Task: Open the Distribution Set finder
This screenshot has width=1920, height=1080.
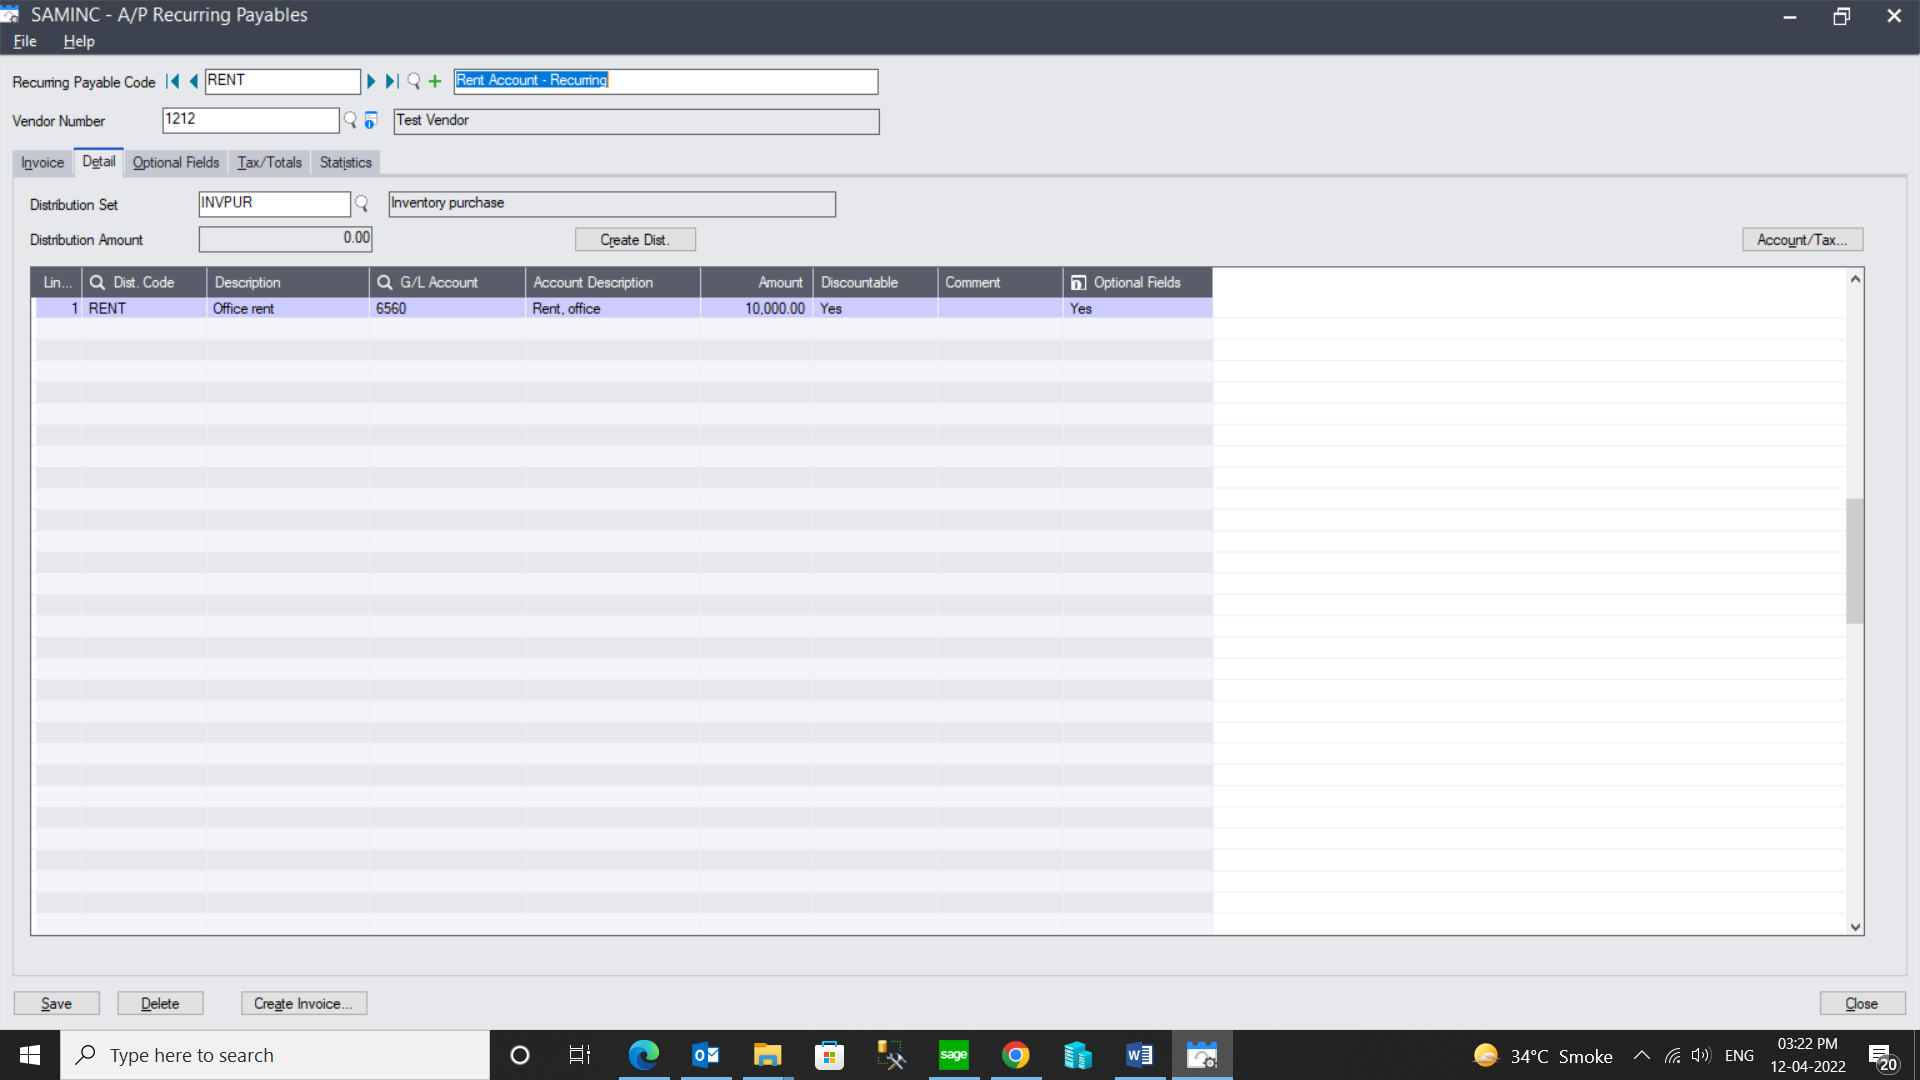Action: 361,204
